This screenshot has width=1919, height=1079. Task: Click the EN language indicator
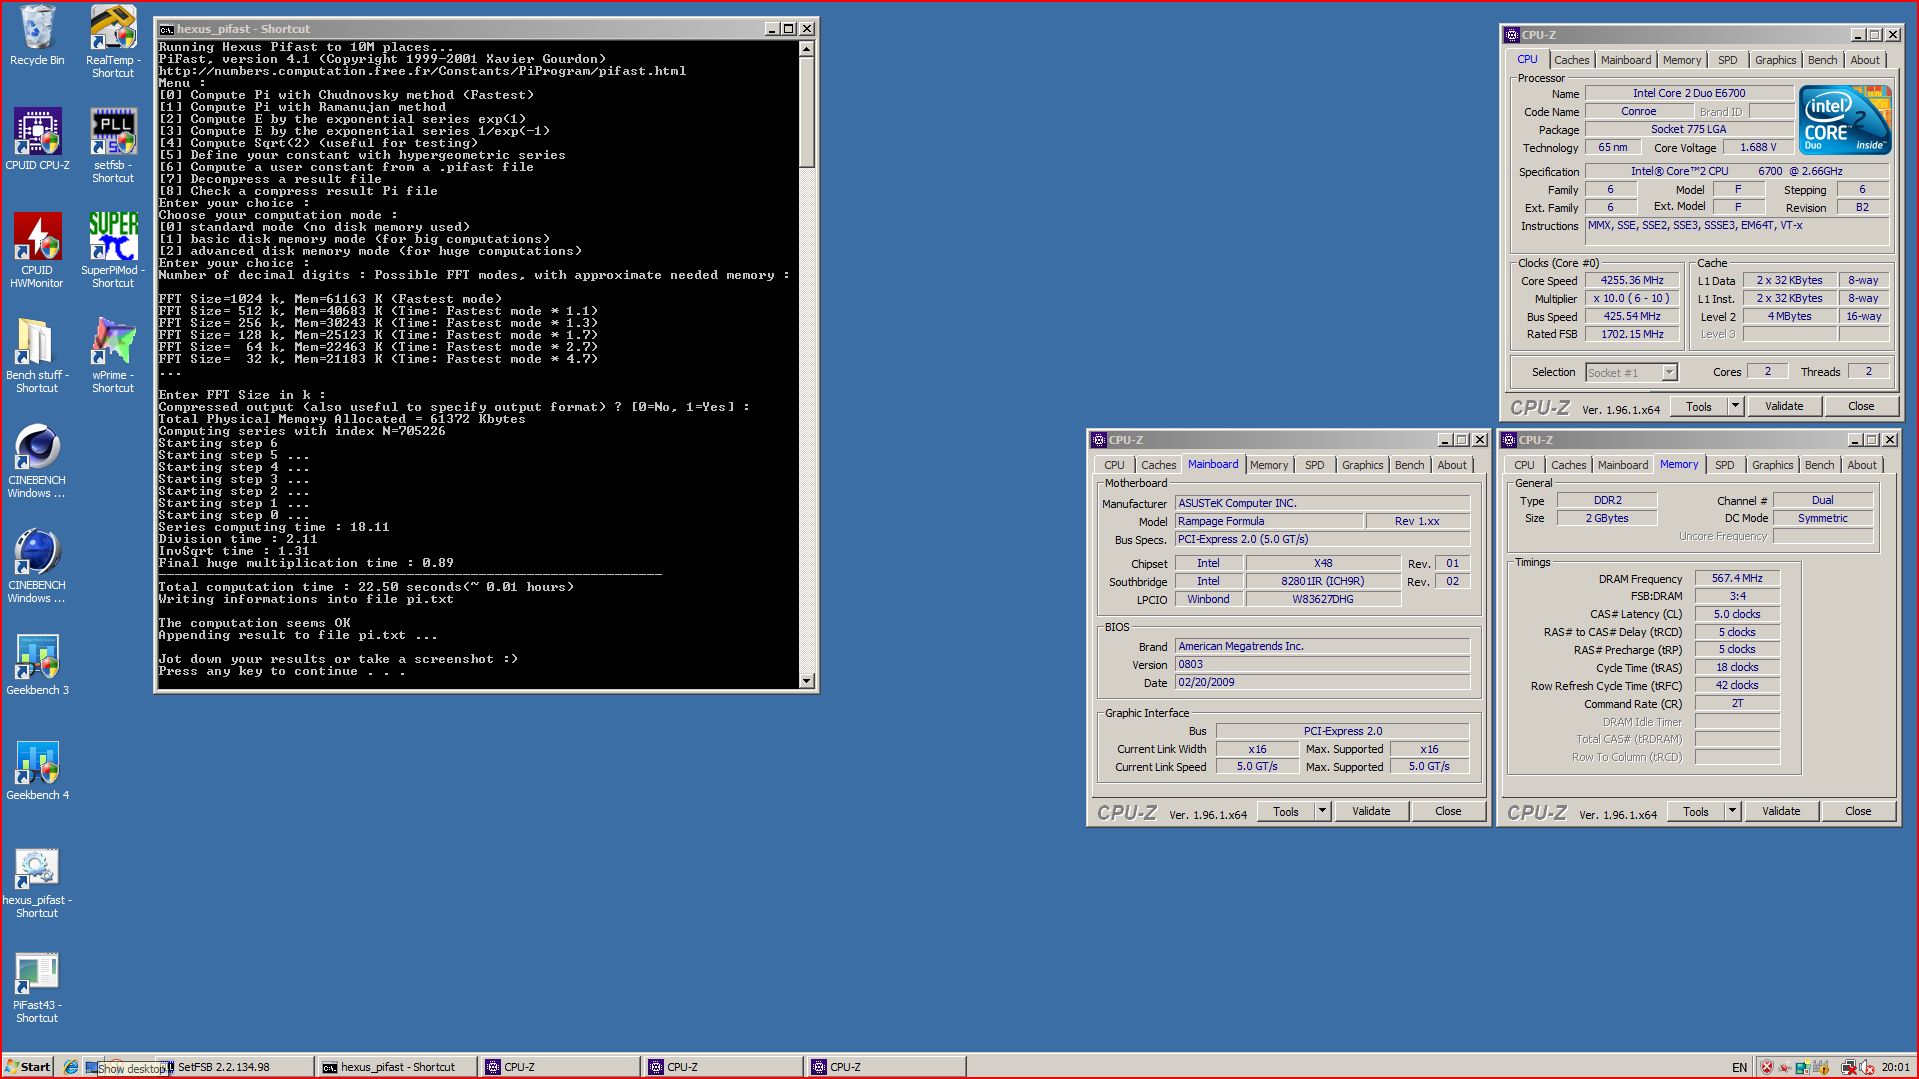click(1739, 1067)
